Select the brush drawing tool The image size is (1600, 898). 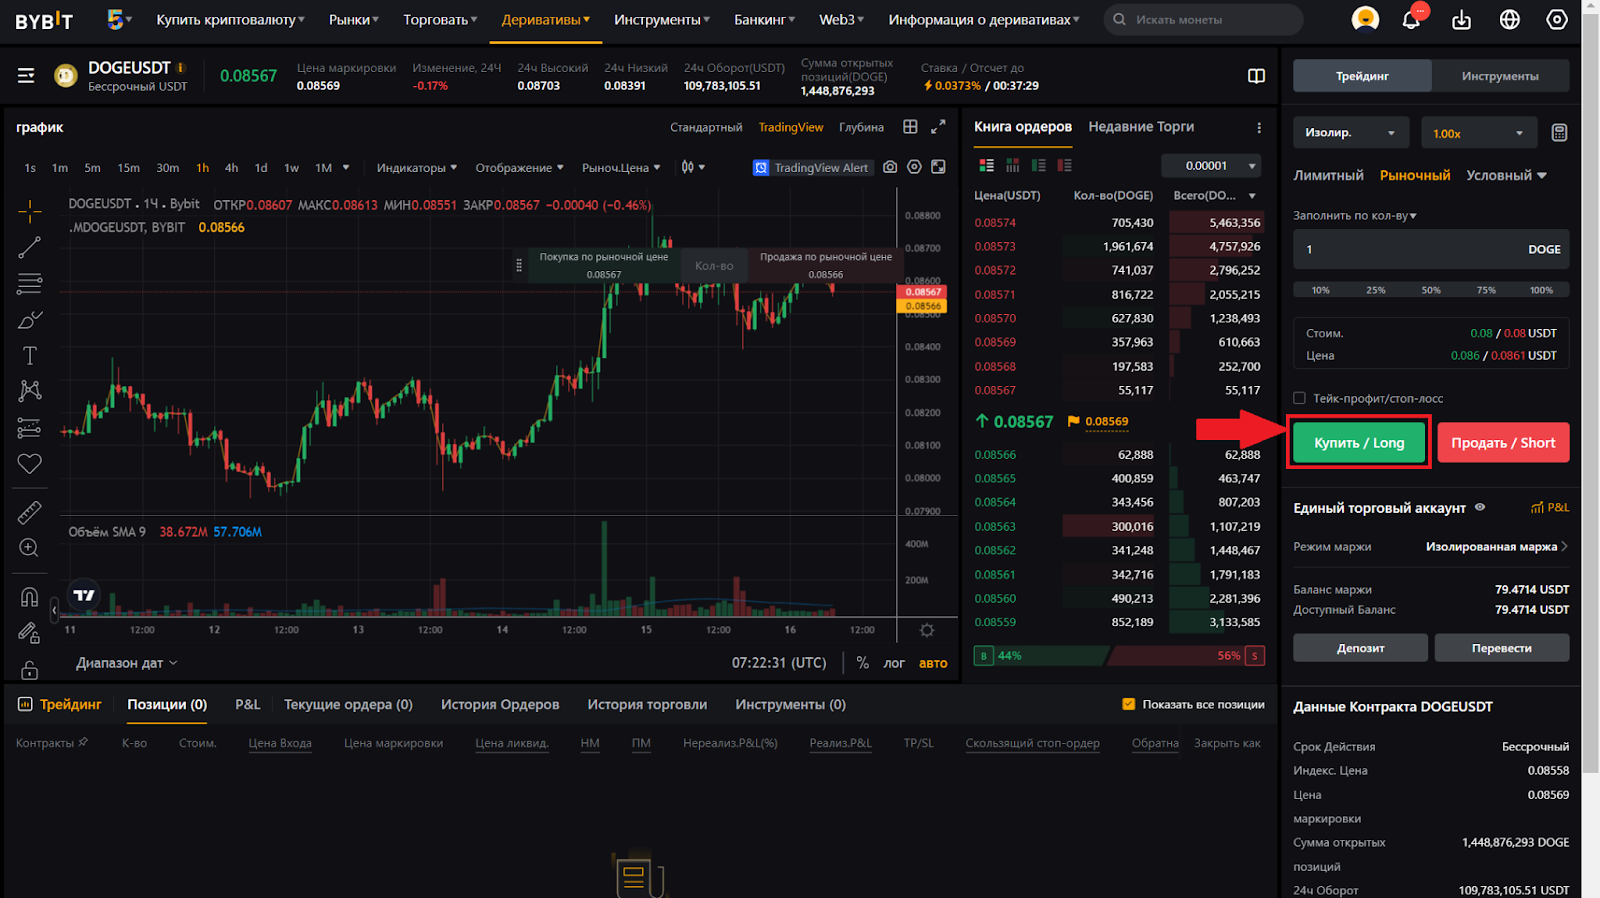point(29,320)
